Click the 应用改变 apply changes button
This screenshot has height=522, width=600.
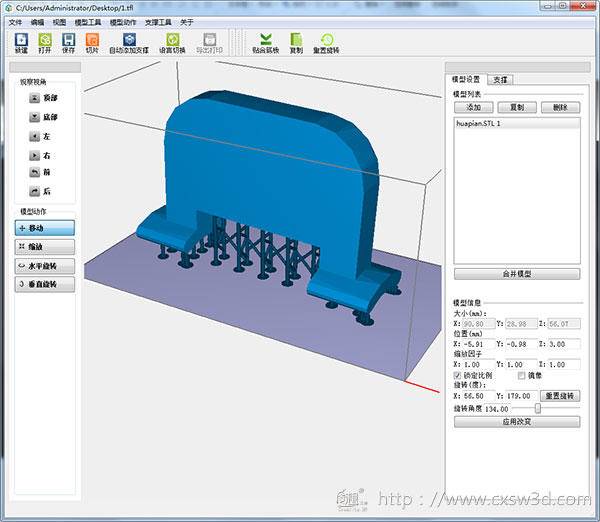[x=516, y=421]
